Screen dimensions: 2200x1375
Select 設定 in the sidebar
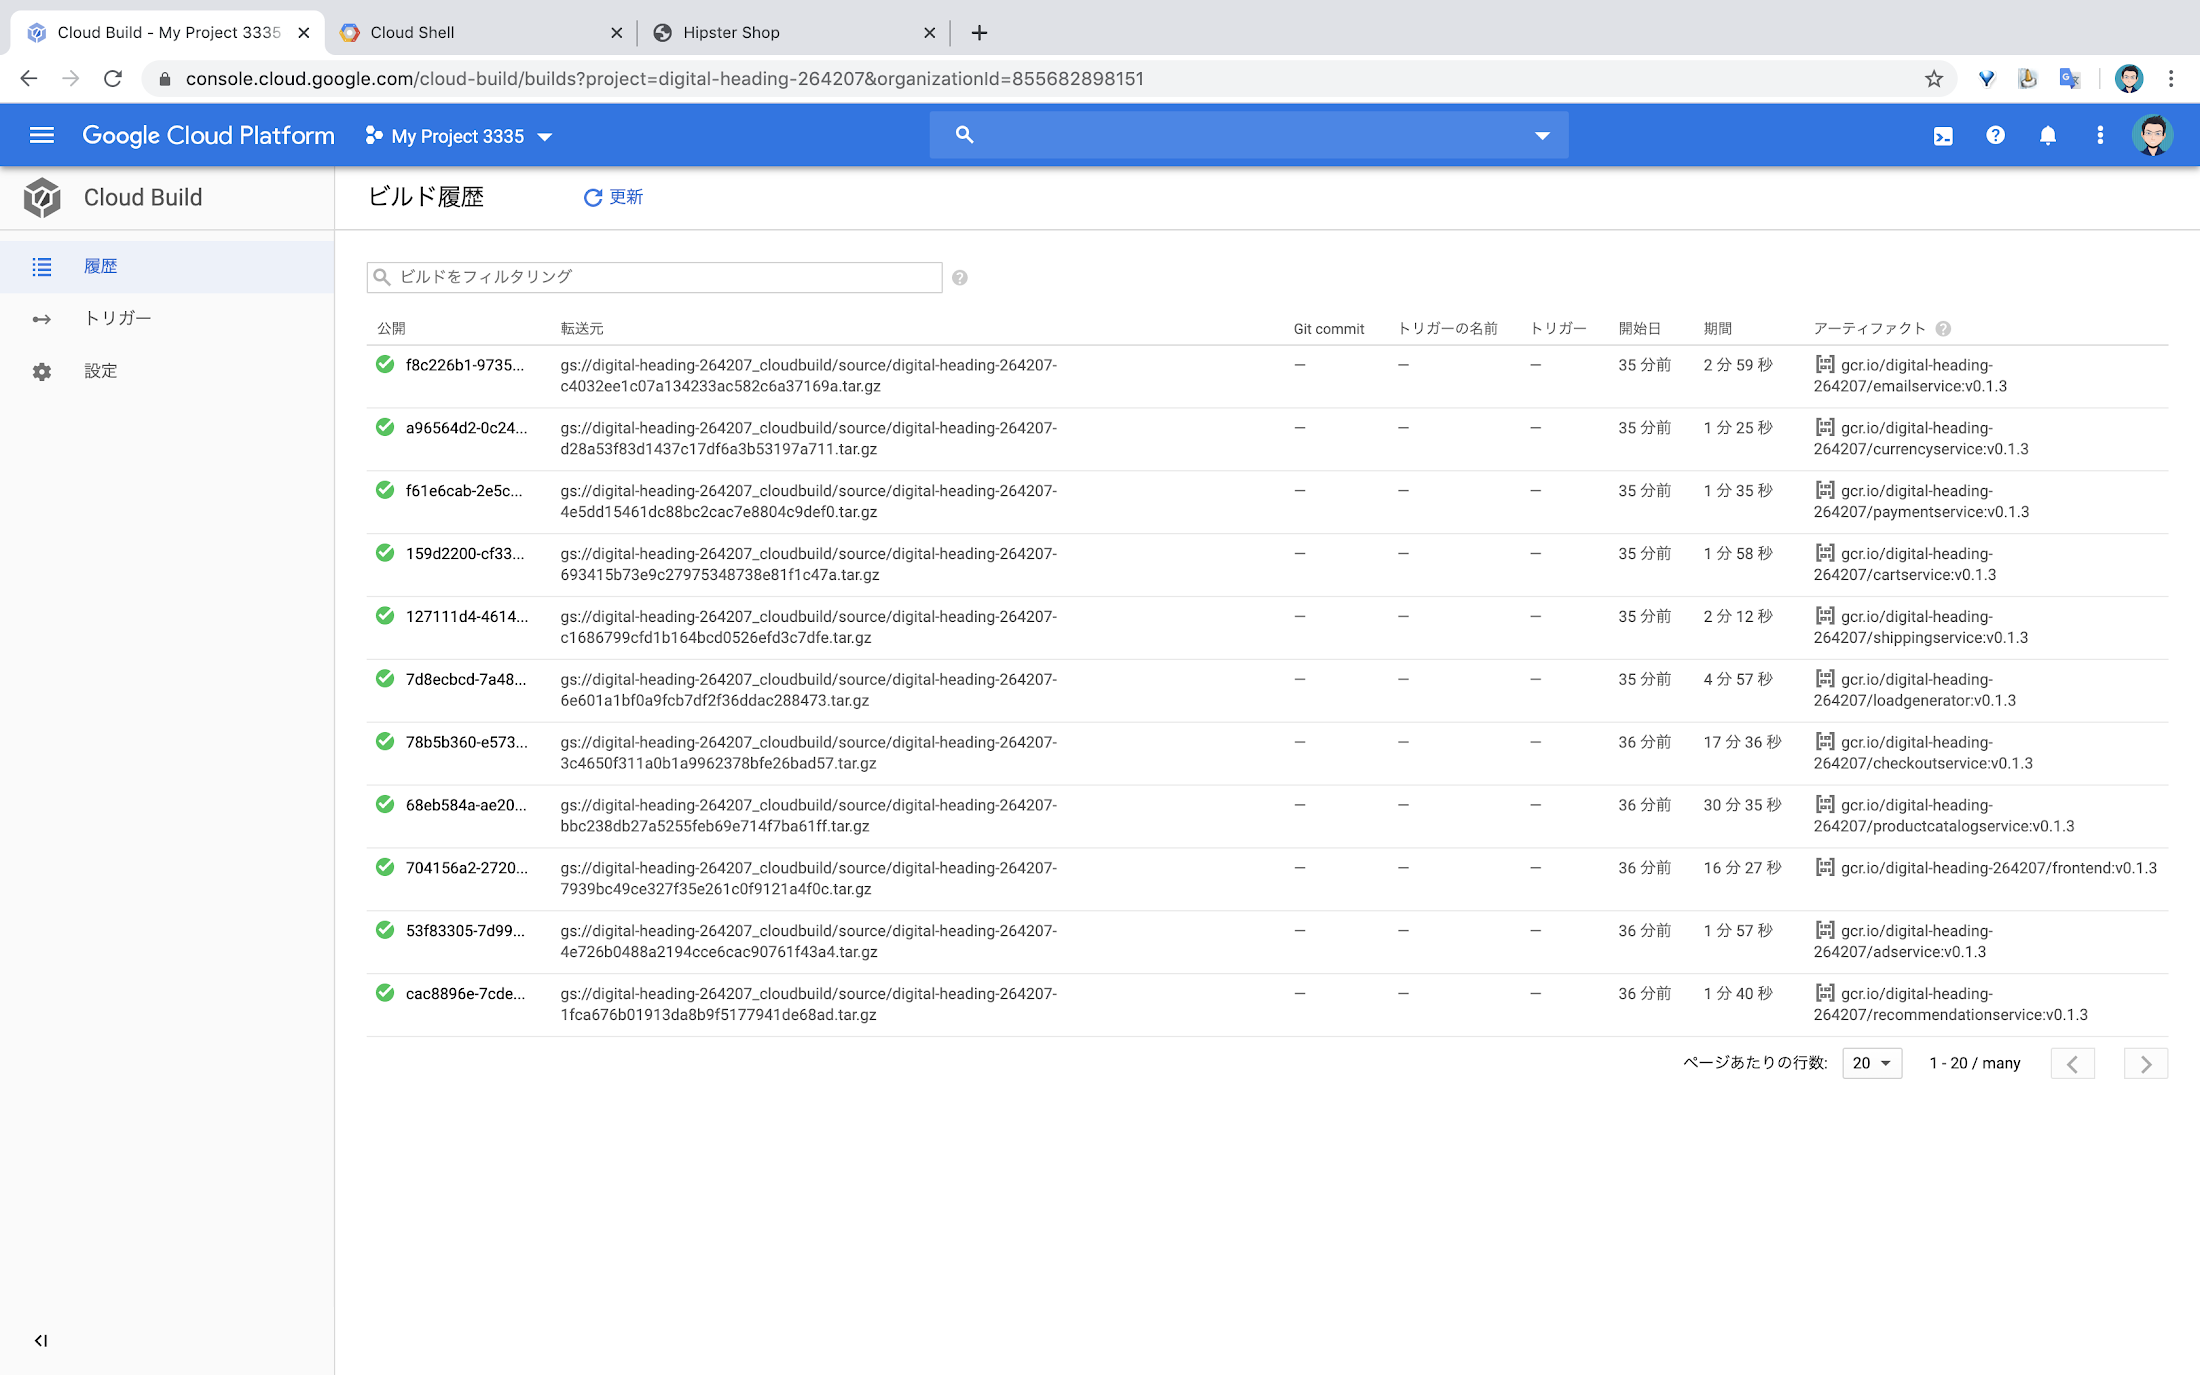167,372
